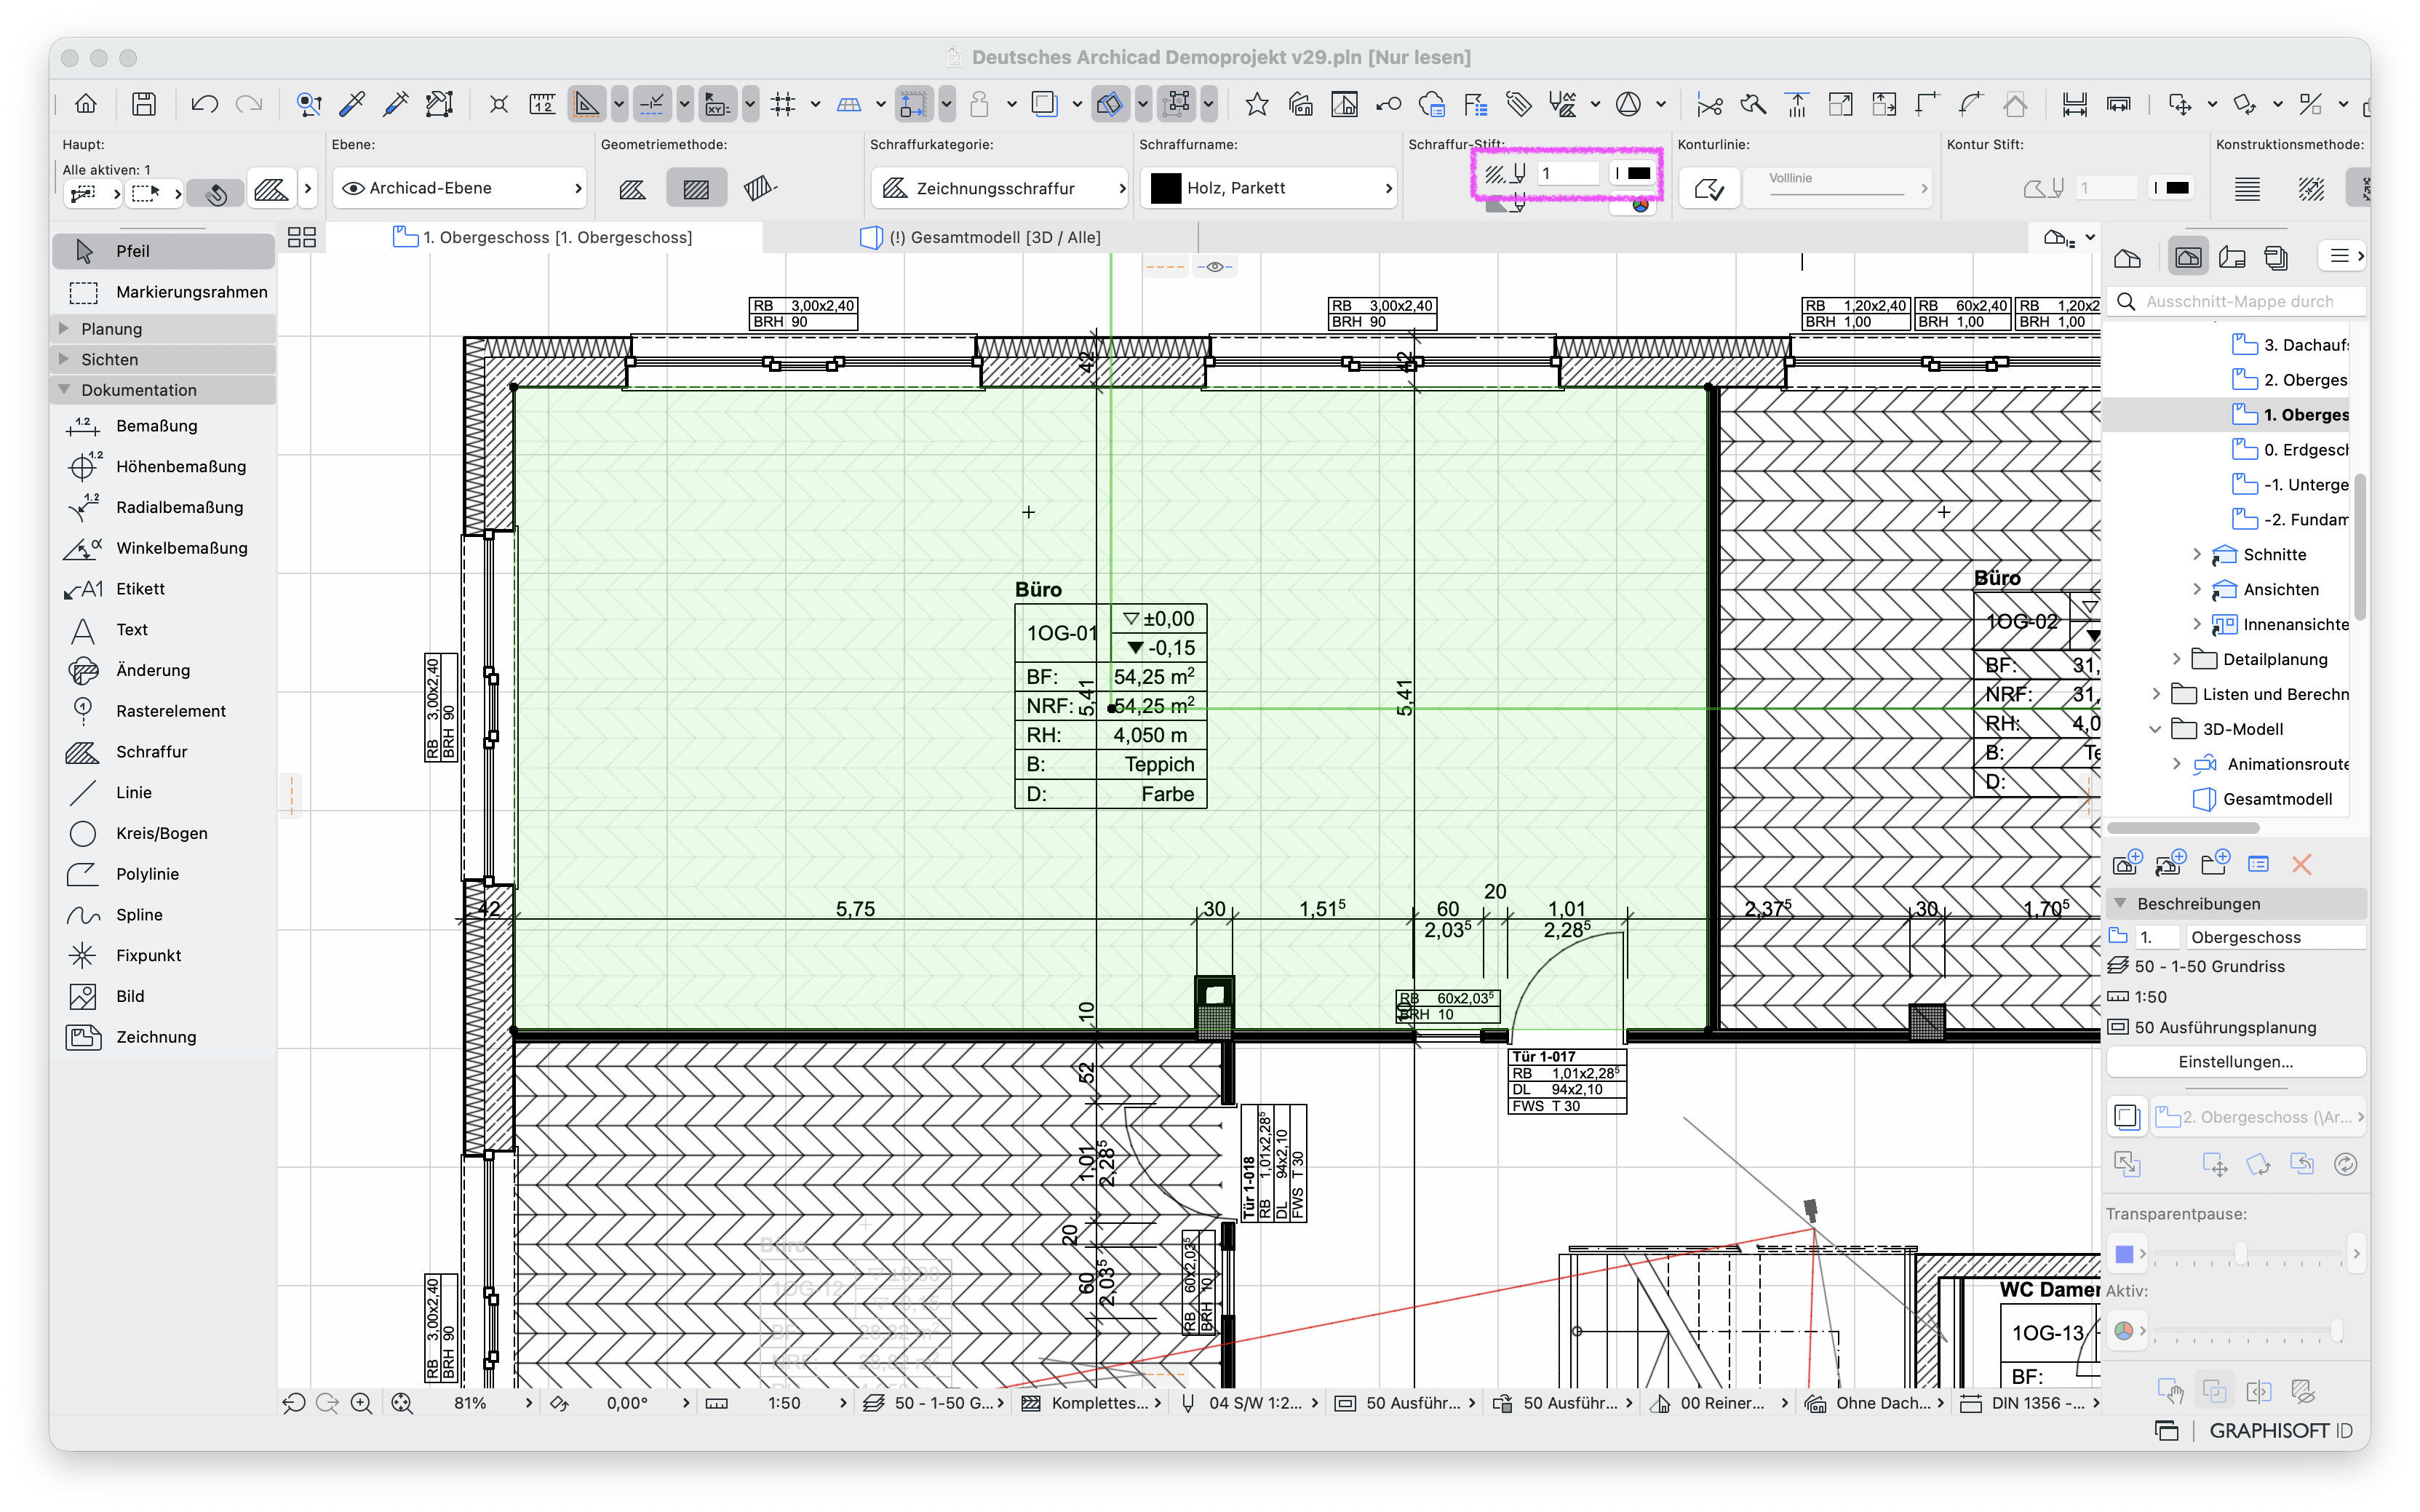Switch to the 1. Obergeschoss tab
The width and height of the screenshot is (2420, 1512).
pos(543,238)
